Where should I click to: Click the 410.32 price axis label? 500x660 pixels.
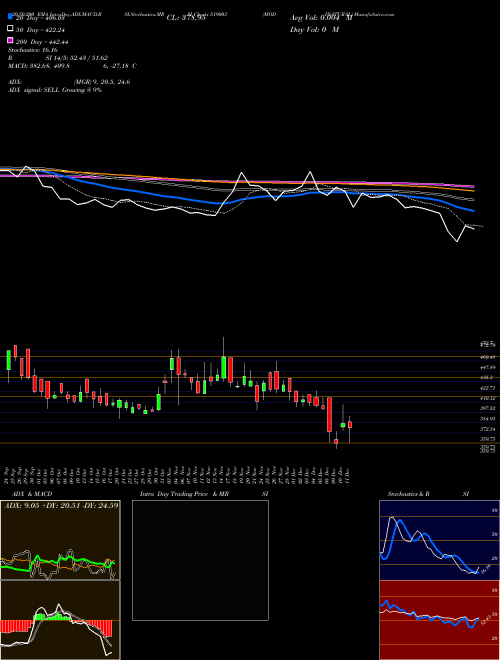point(490,398)
